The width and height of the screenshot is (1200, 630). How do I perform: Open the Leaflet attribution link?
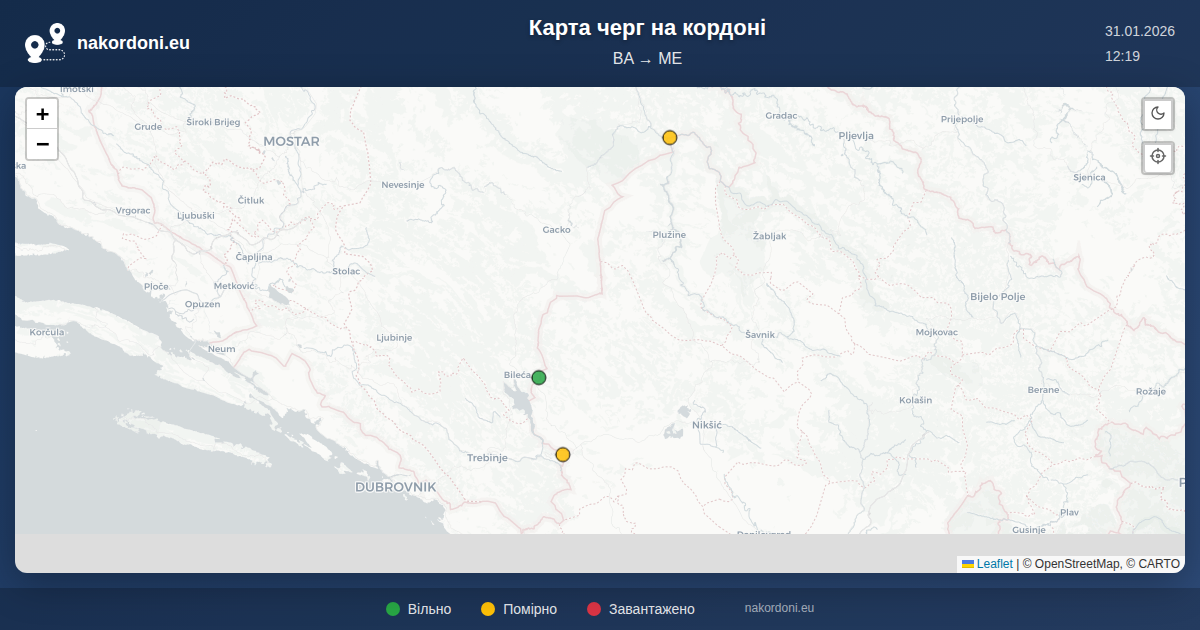(994, 564)
